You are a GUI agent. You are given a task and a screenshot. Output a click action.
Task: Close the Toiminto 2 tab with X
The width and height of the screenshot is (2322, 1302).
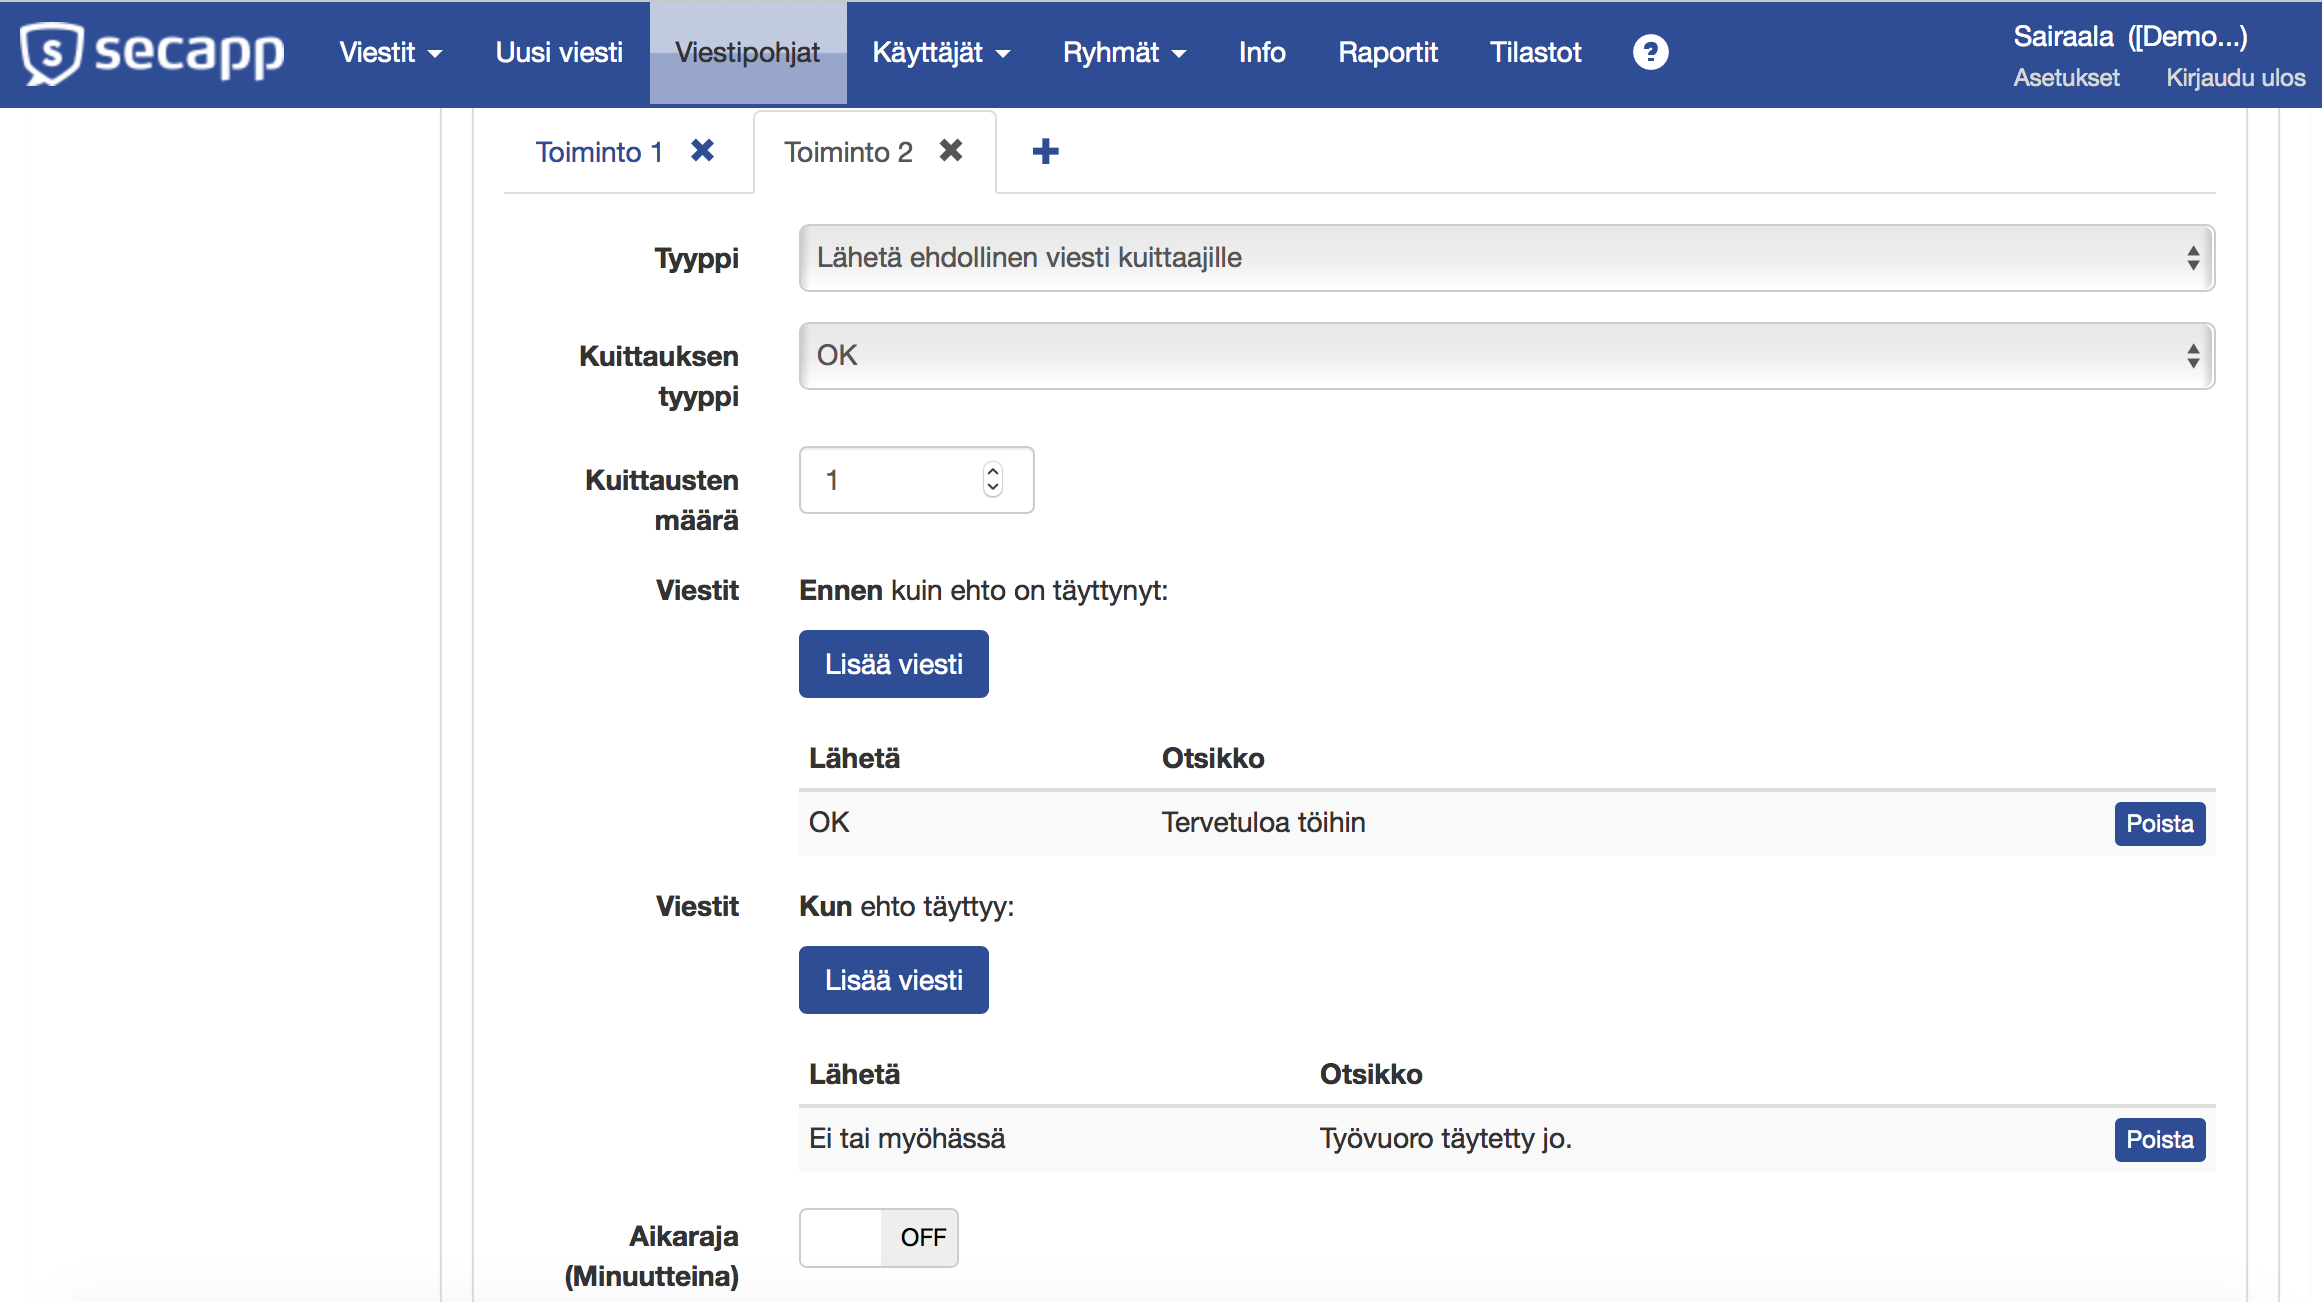pyautogui.click(x=951, y=150)
